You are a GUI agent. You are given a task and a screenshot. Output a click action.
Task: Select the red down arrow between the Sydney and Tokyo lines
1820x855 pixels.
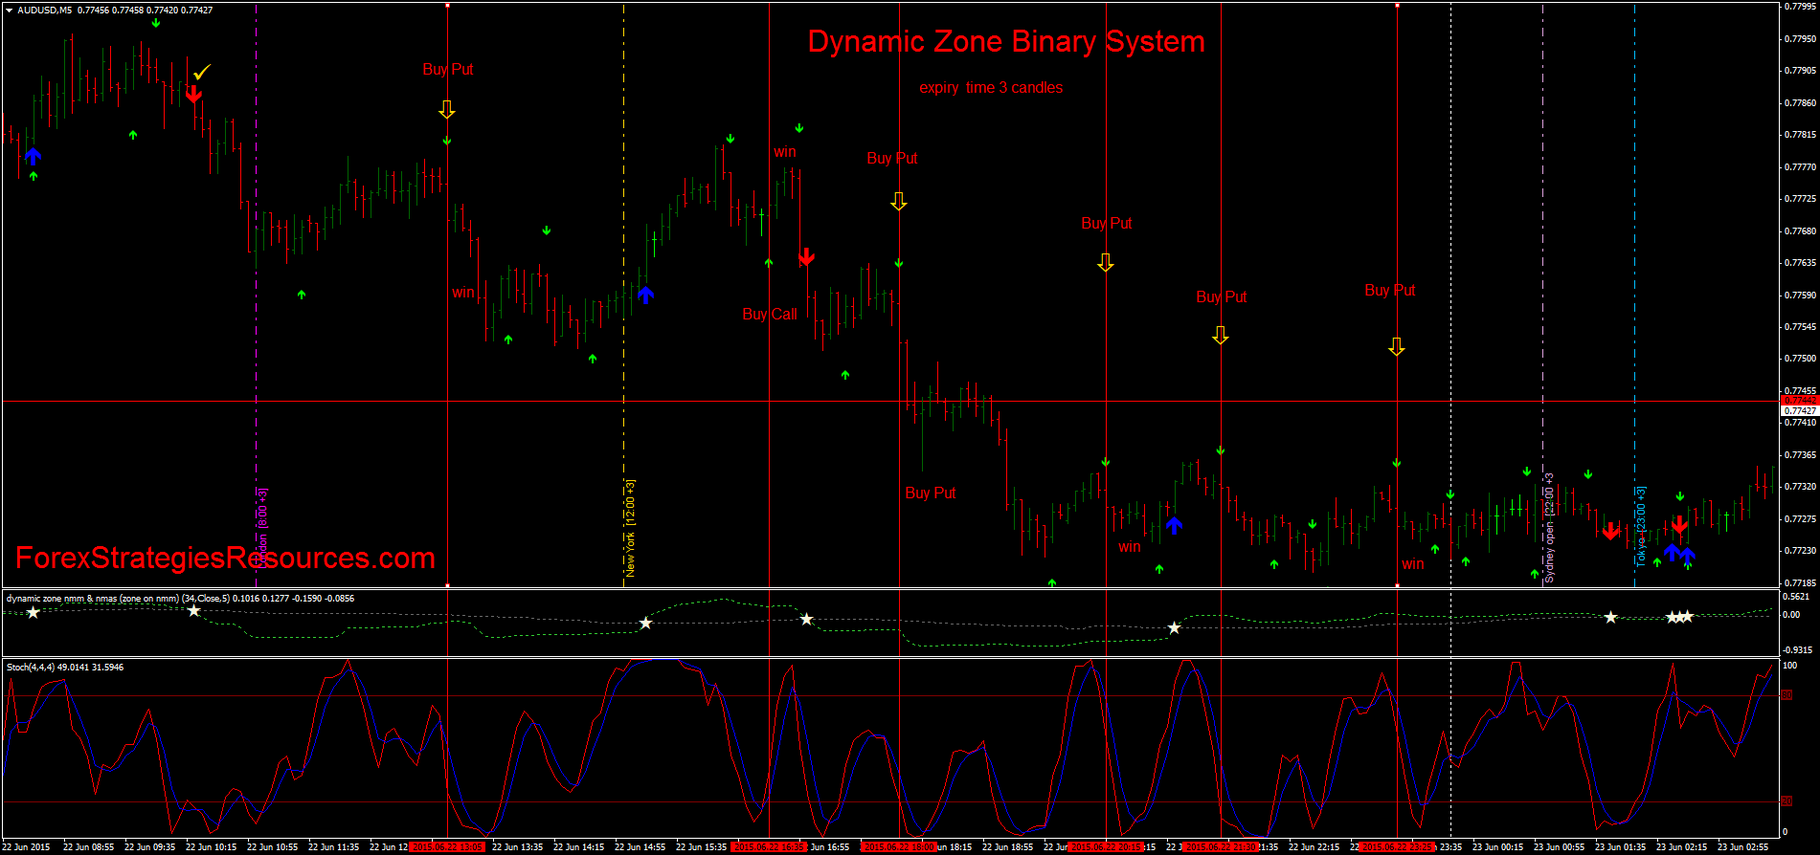pyautogui.click(x=1610, y=531)
